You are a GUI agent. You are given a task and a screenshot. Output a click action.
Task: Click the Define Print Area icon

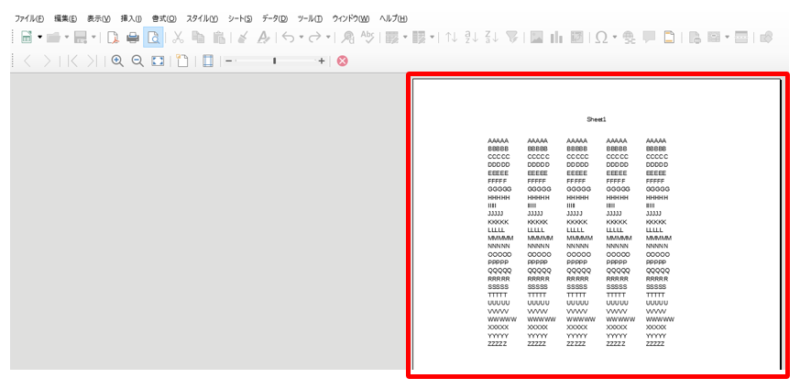click(694, 37)
